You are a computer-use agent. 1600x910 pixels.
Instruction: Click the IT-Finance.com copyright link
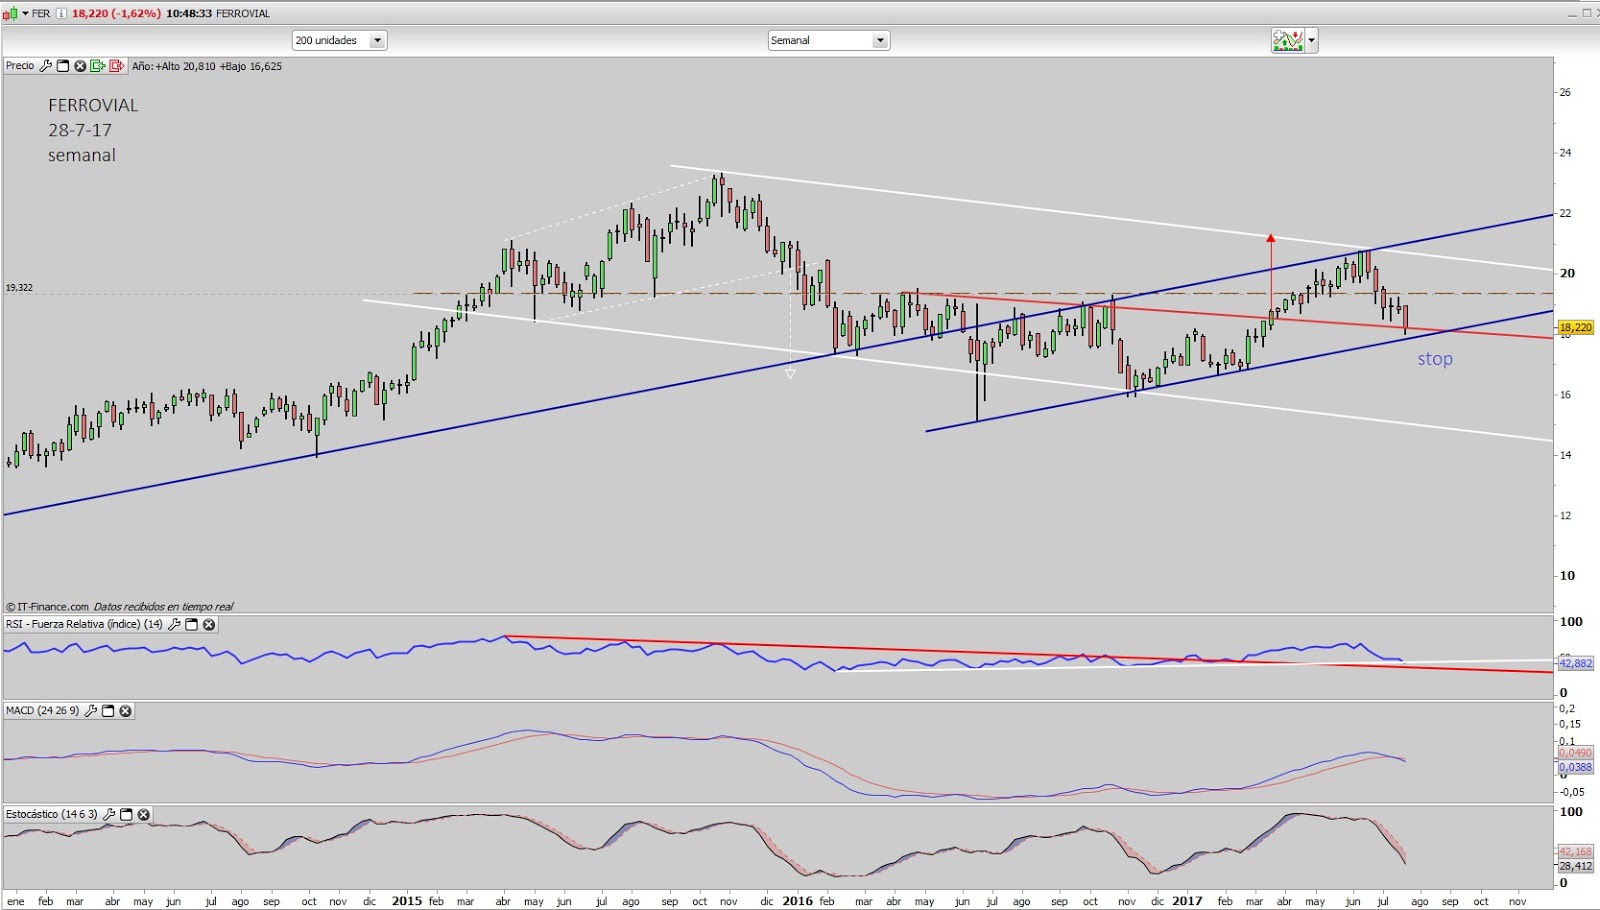48,607
